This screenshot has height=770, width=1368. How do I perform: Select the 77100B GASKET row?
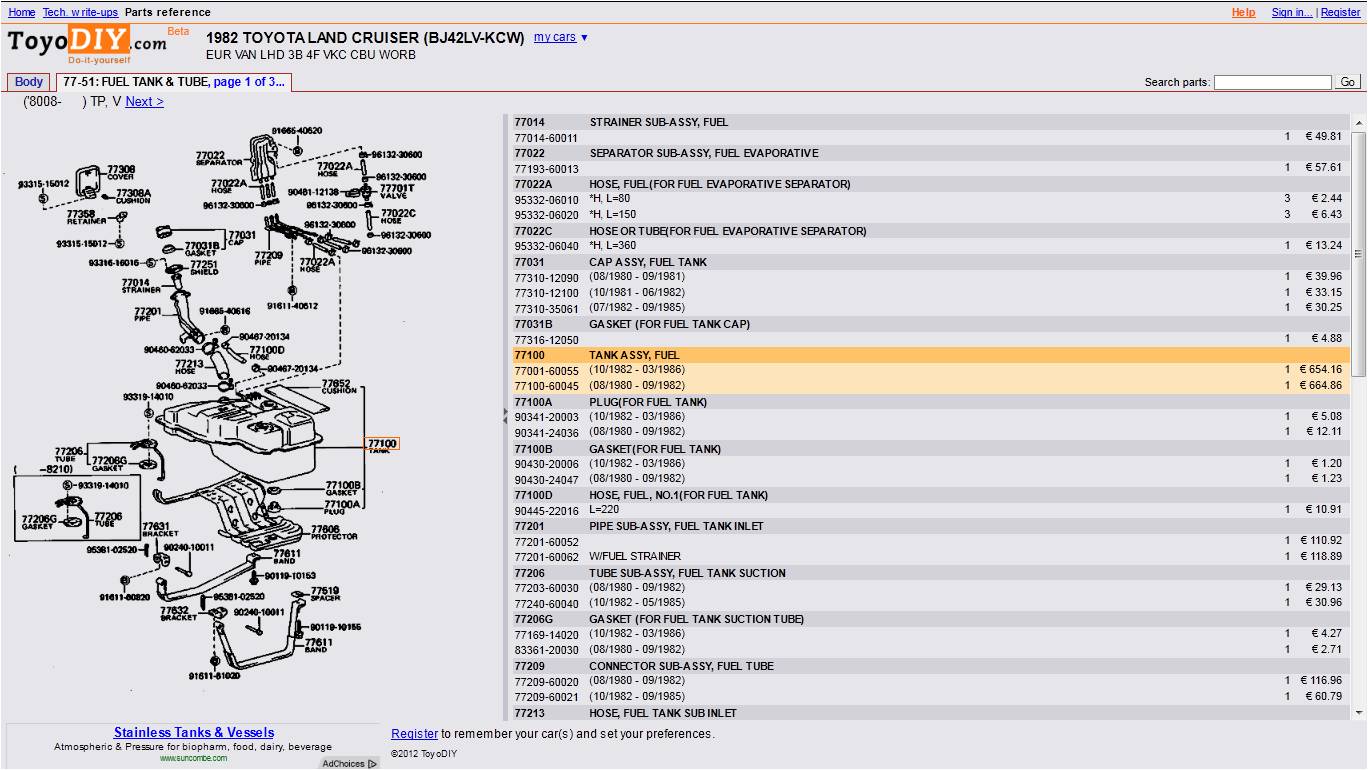[931, 449]
